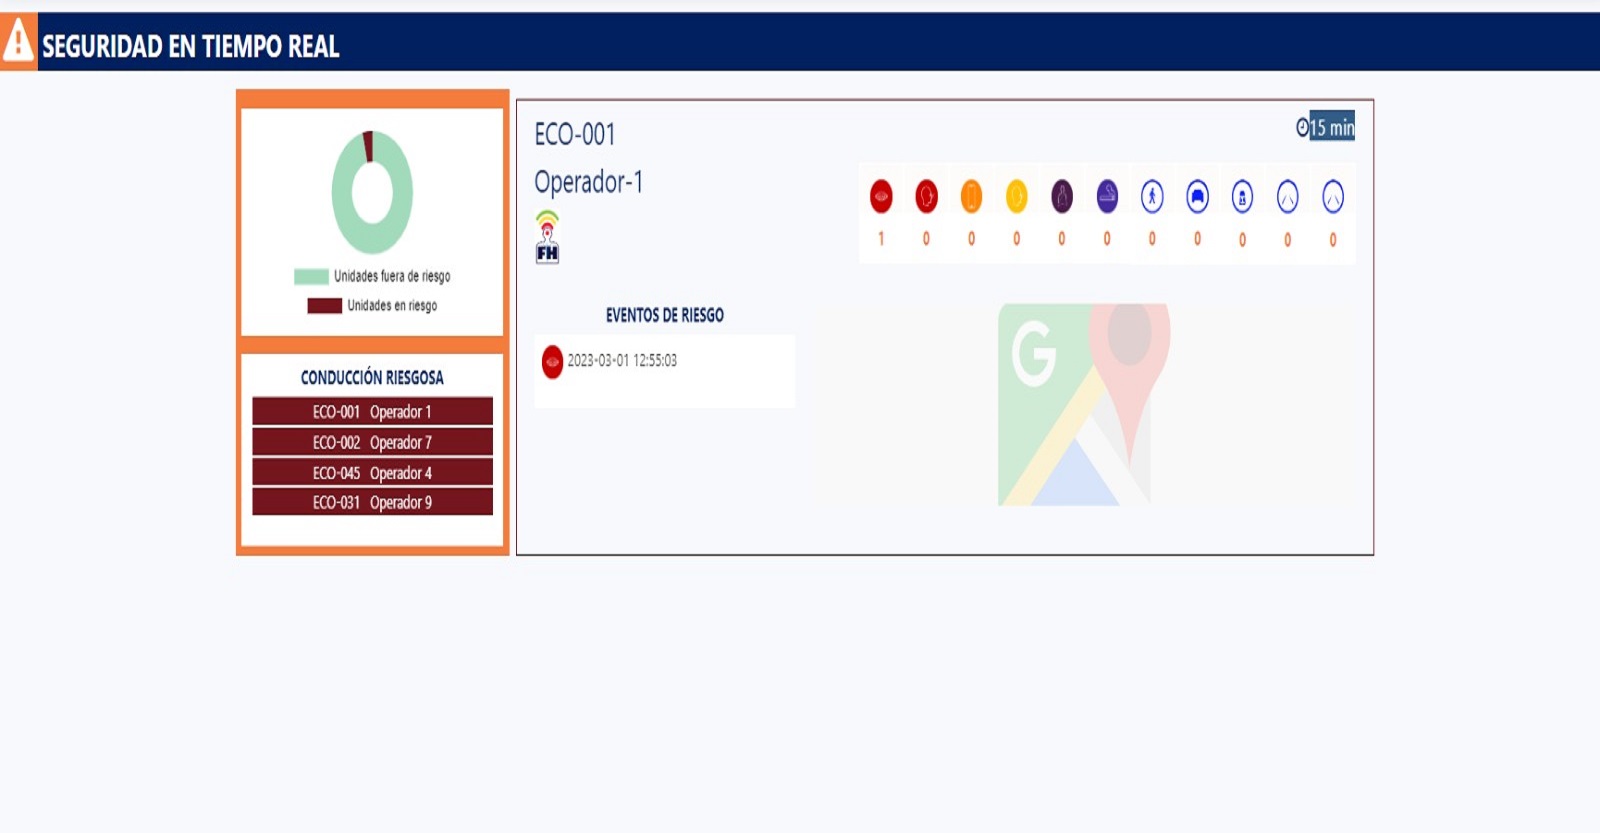Select the ECO-031 Operador 9 row
Viewport: 1600px width, 833px height.
(x=372, y=502)
